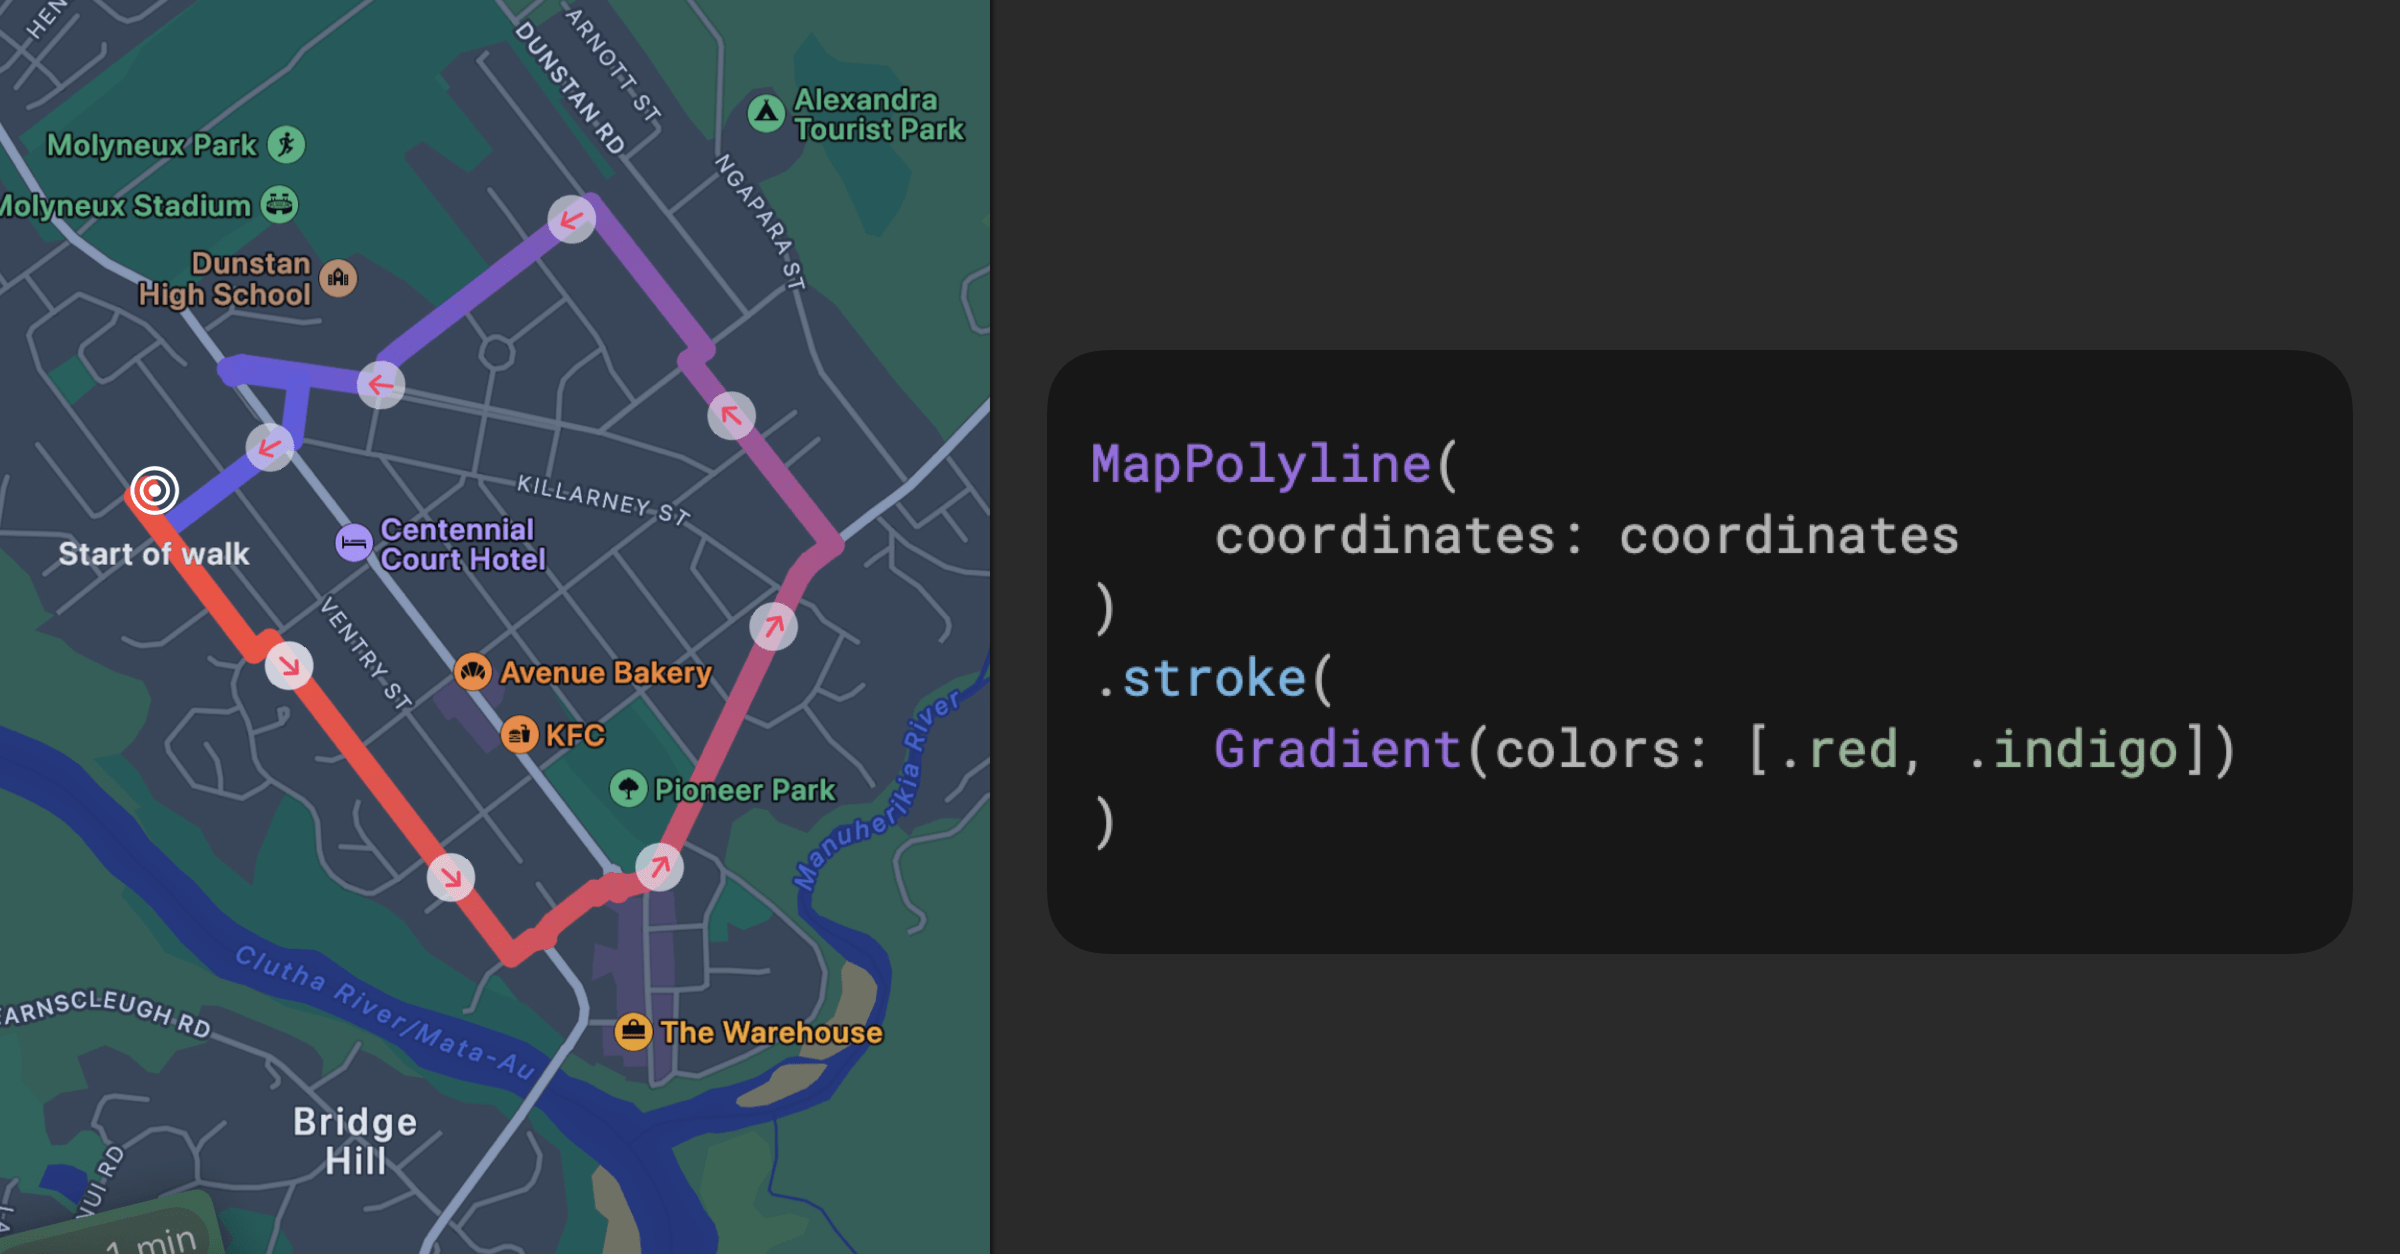
Task: Click the .stroke modifier in code
Action: click(x=1200, y=678)
